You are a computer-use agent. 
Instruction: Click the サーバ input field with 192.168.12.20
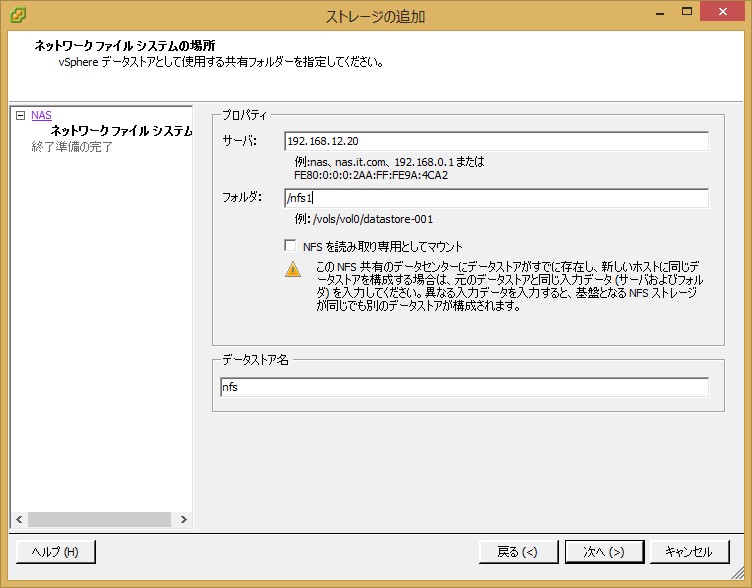[x=496, y=141]
